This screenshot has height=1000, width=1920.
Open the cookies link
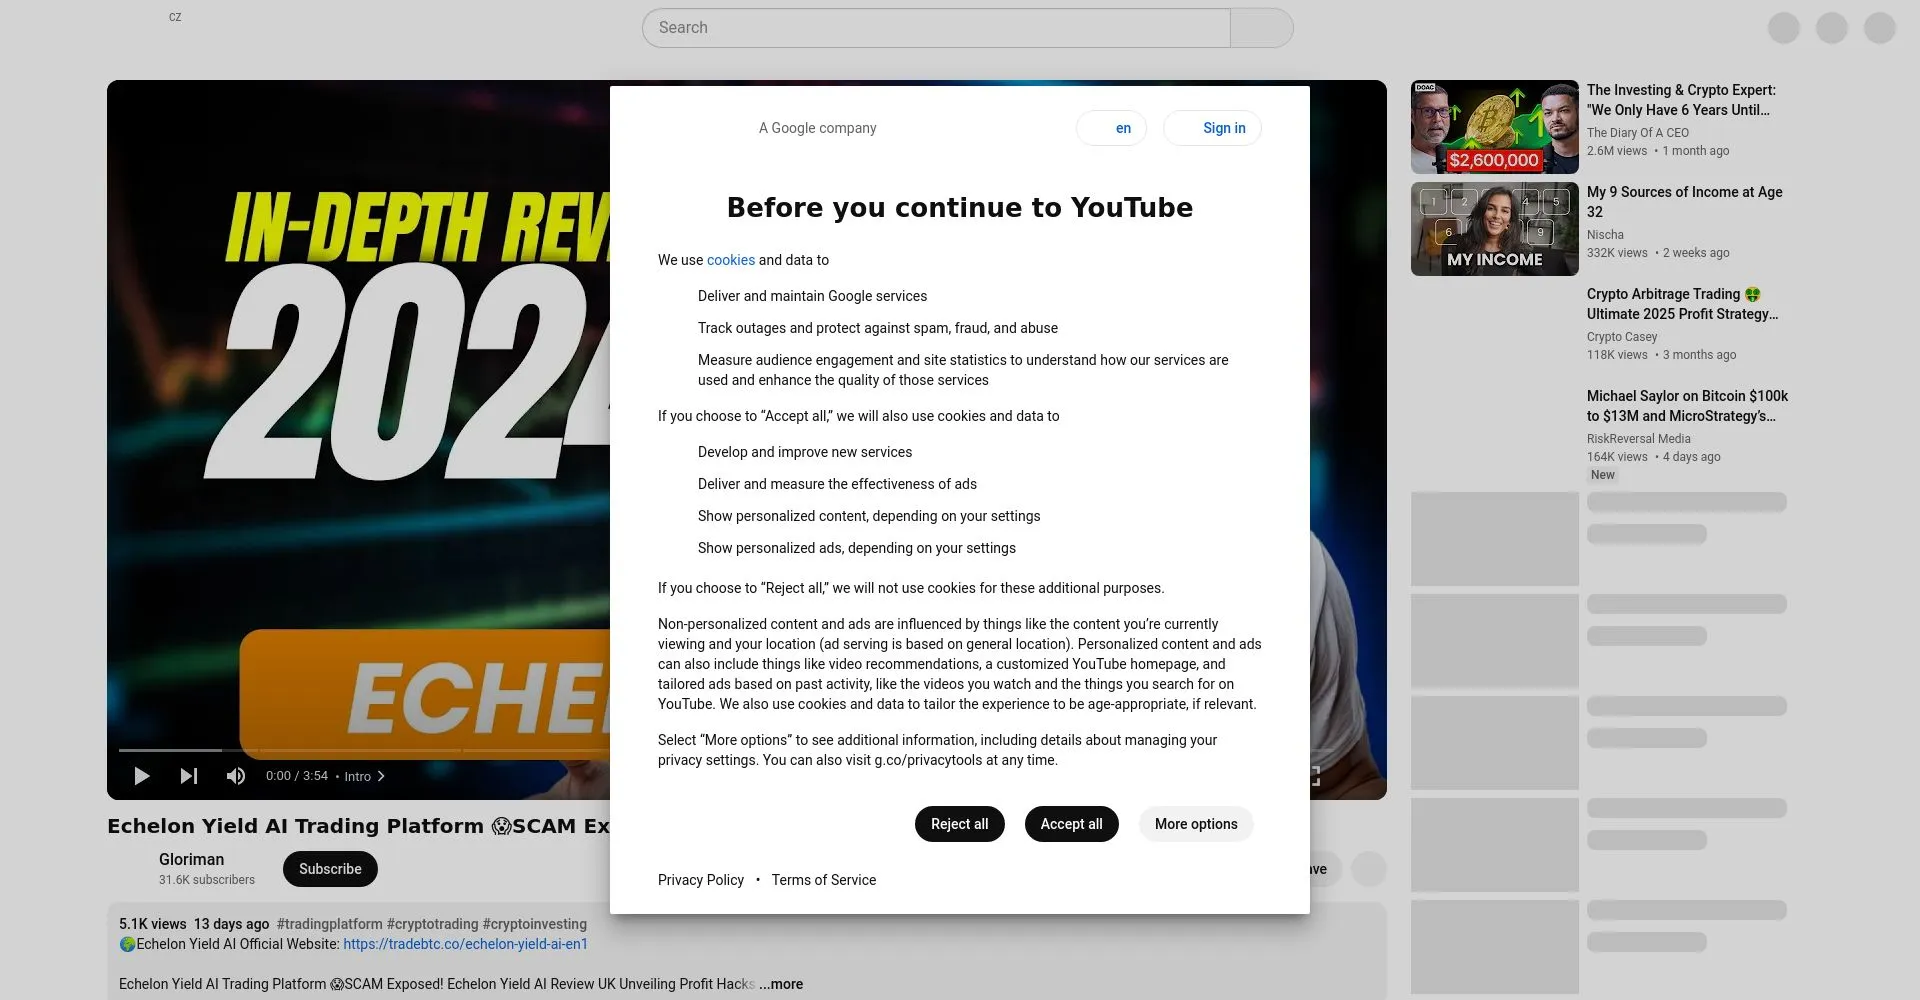[731, 260]
